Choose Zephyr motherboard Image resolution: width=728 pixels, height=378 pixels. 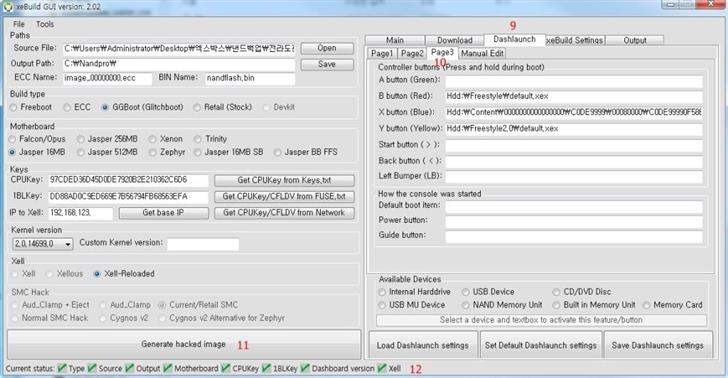[168, 152]
